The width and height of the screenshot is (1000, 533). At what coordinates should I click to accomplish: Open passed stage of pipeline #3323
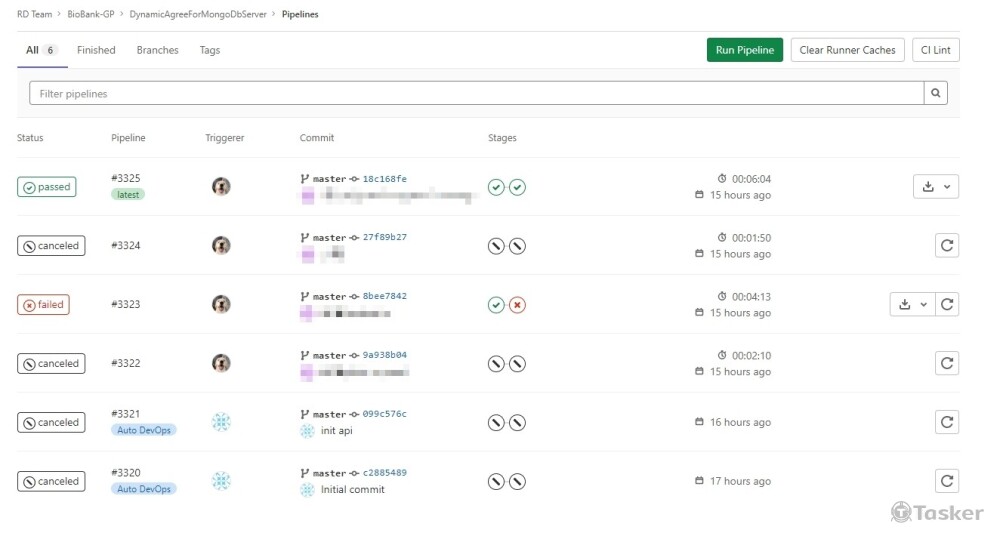(496, 305)
